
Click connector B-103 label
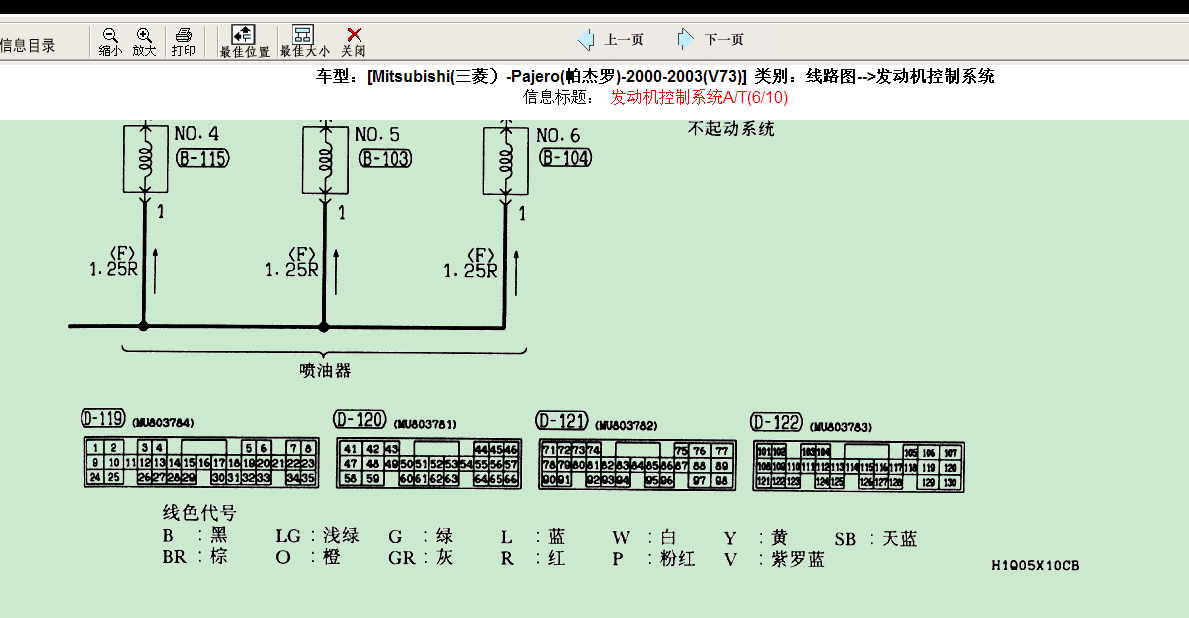(x=385, y=158)
